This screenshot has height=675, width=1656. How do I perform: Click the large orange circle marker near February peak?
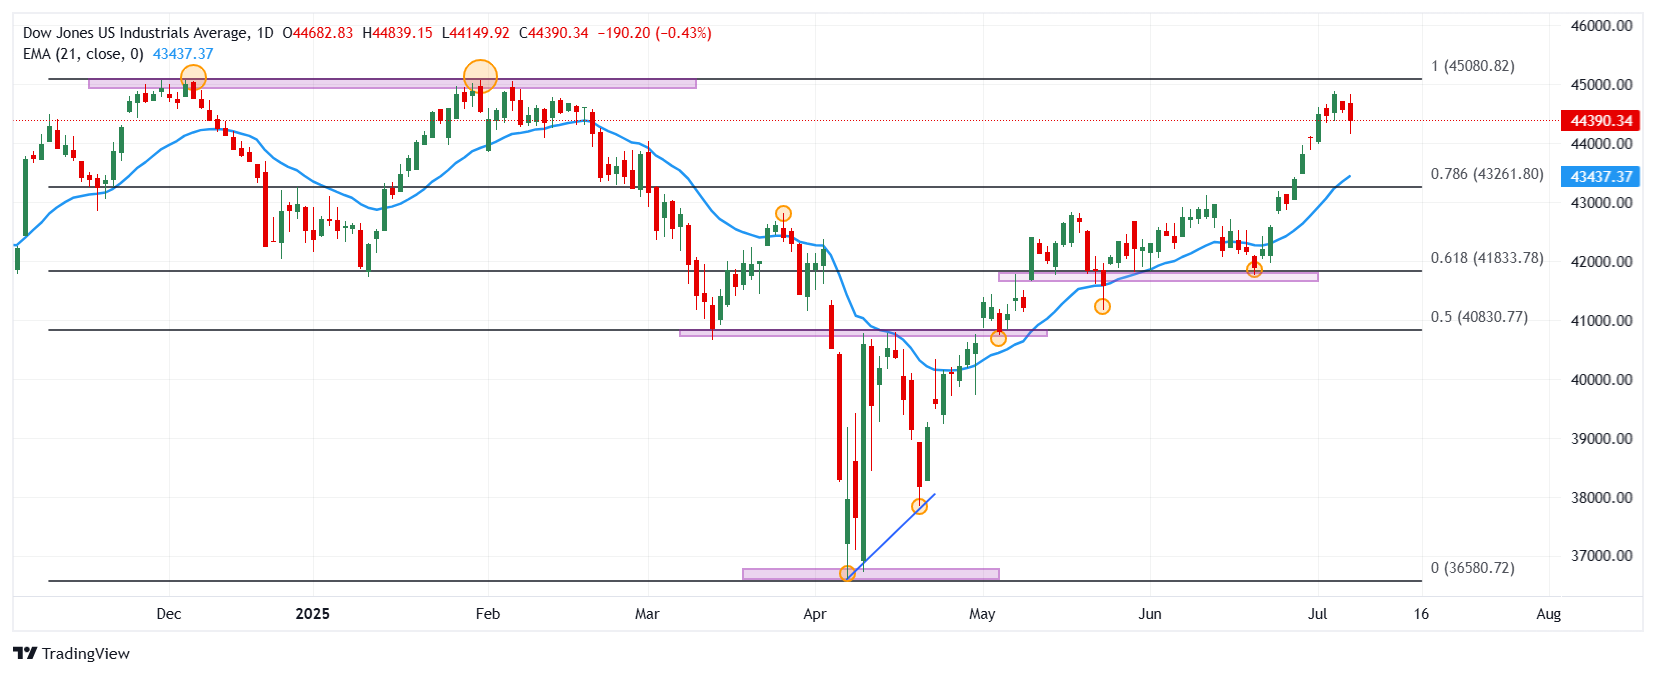[481, 76]
